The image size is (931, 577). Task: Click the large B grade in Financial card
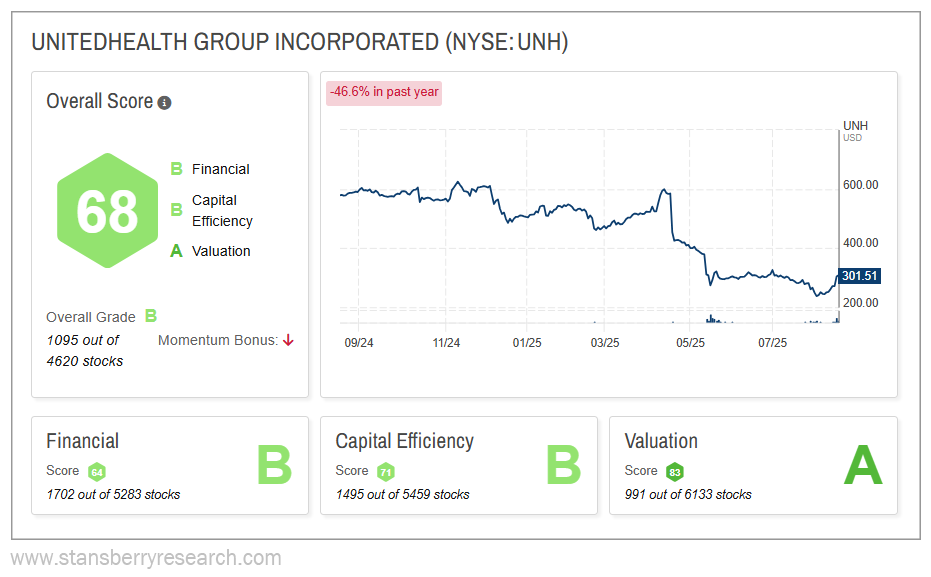[x=273, y=466]
